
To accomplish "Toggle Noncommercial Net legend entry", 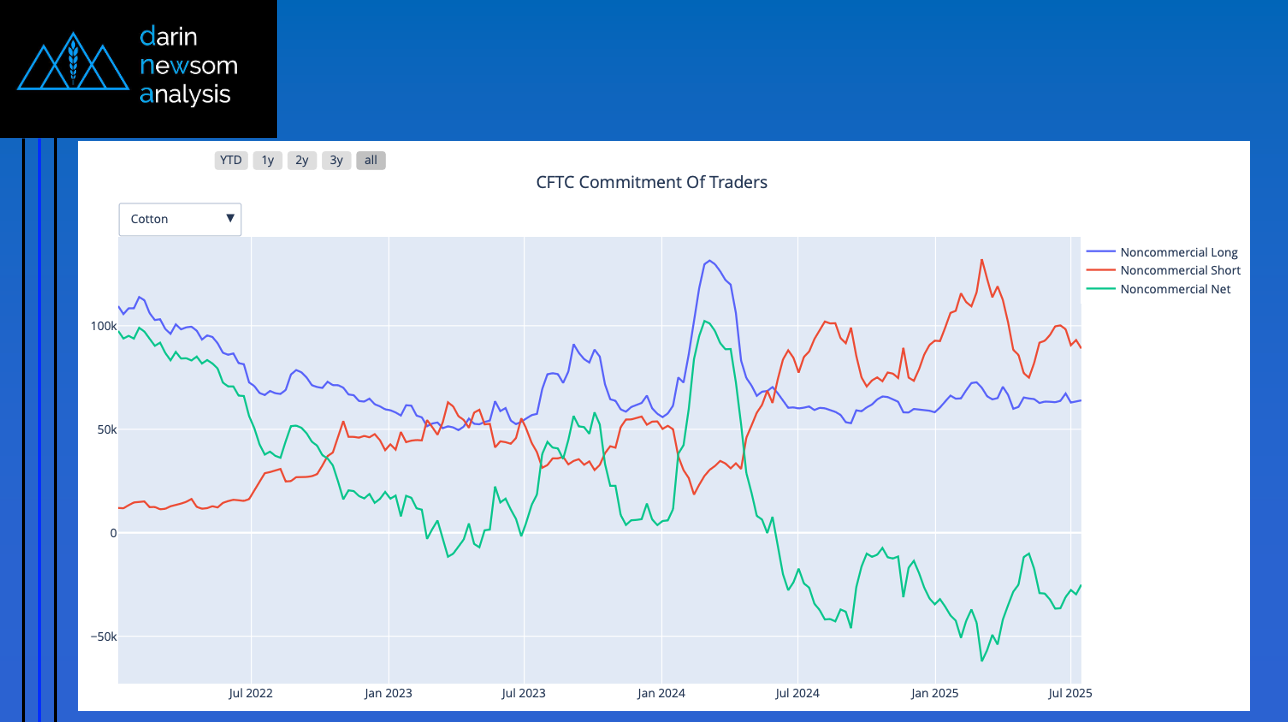I will click(1175, 289).
